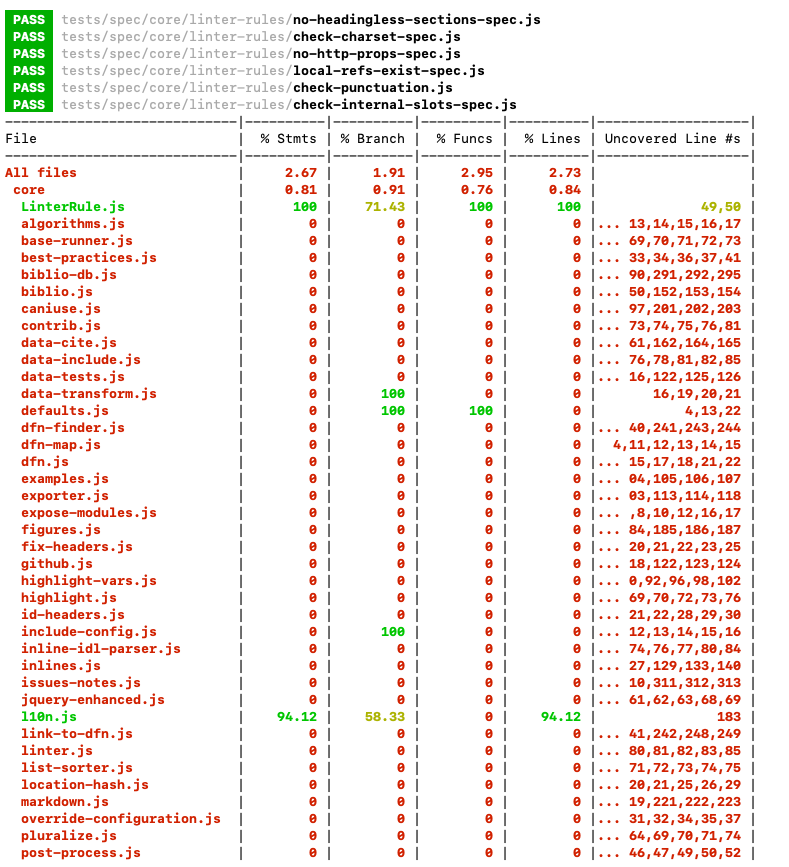Click the exporter.js file name
The height and width of the screenshot is (867, 789).
65,496
